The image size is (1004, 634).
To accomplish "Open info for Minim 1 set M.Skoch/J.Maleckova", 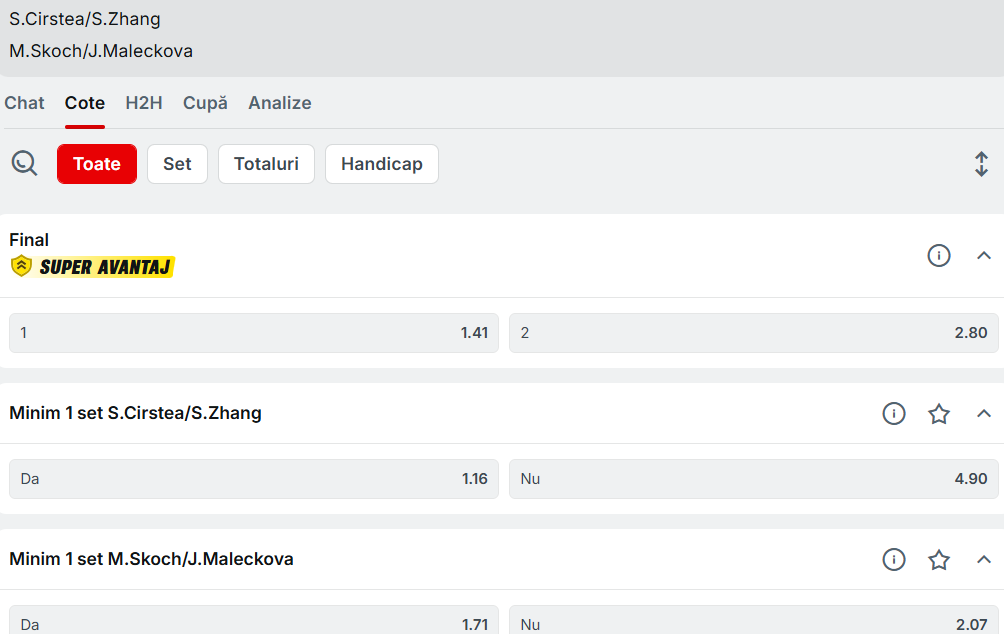I will pyautogui.click(x=893, y=559).
